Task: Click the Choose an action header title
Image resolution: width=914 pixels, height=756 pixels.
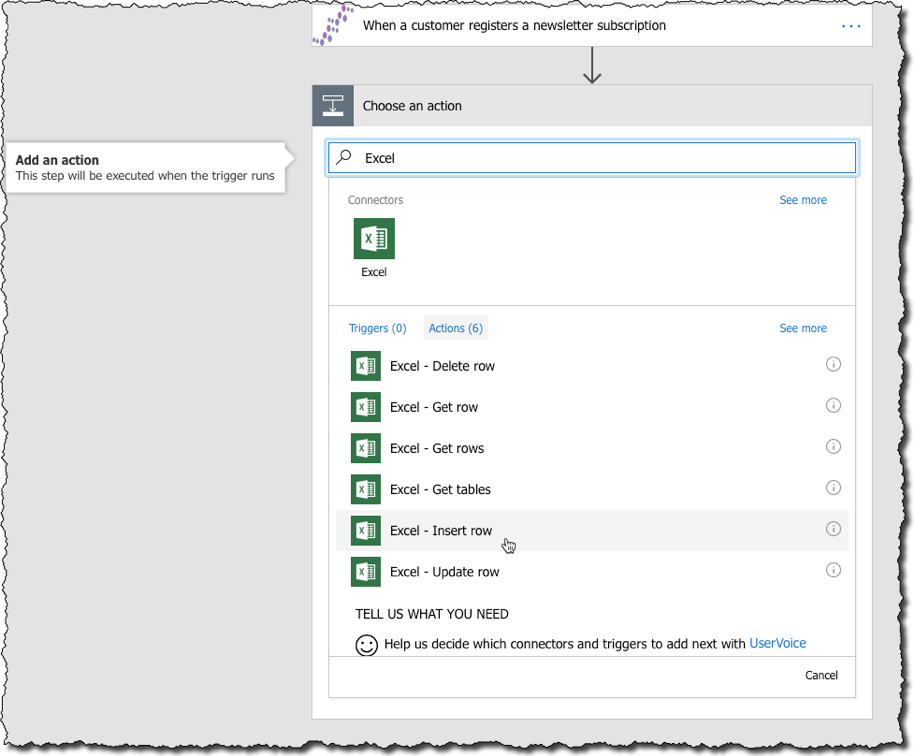Action: point(412,106)
